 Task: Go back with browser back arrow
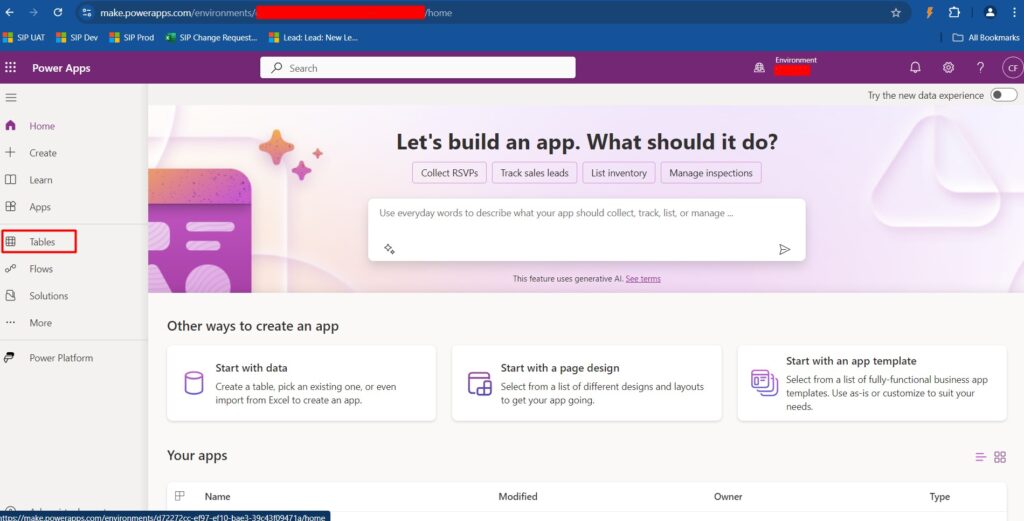[x=9, y=12]
